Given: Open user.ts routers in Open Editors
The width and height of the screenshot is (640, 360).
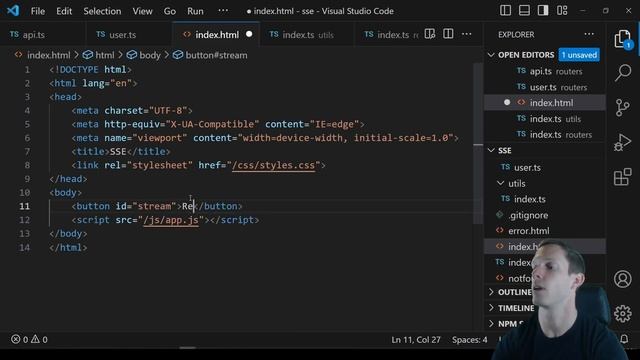Looking at the screenshot, I should [x=544, y=87].
